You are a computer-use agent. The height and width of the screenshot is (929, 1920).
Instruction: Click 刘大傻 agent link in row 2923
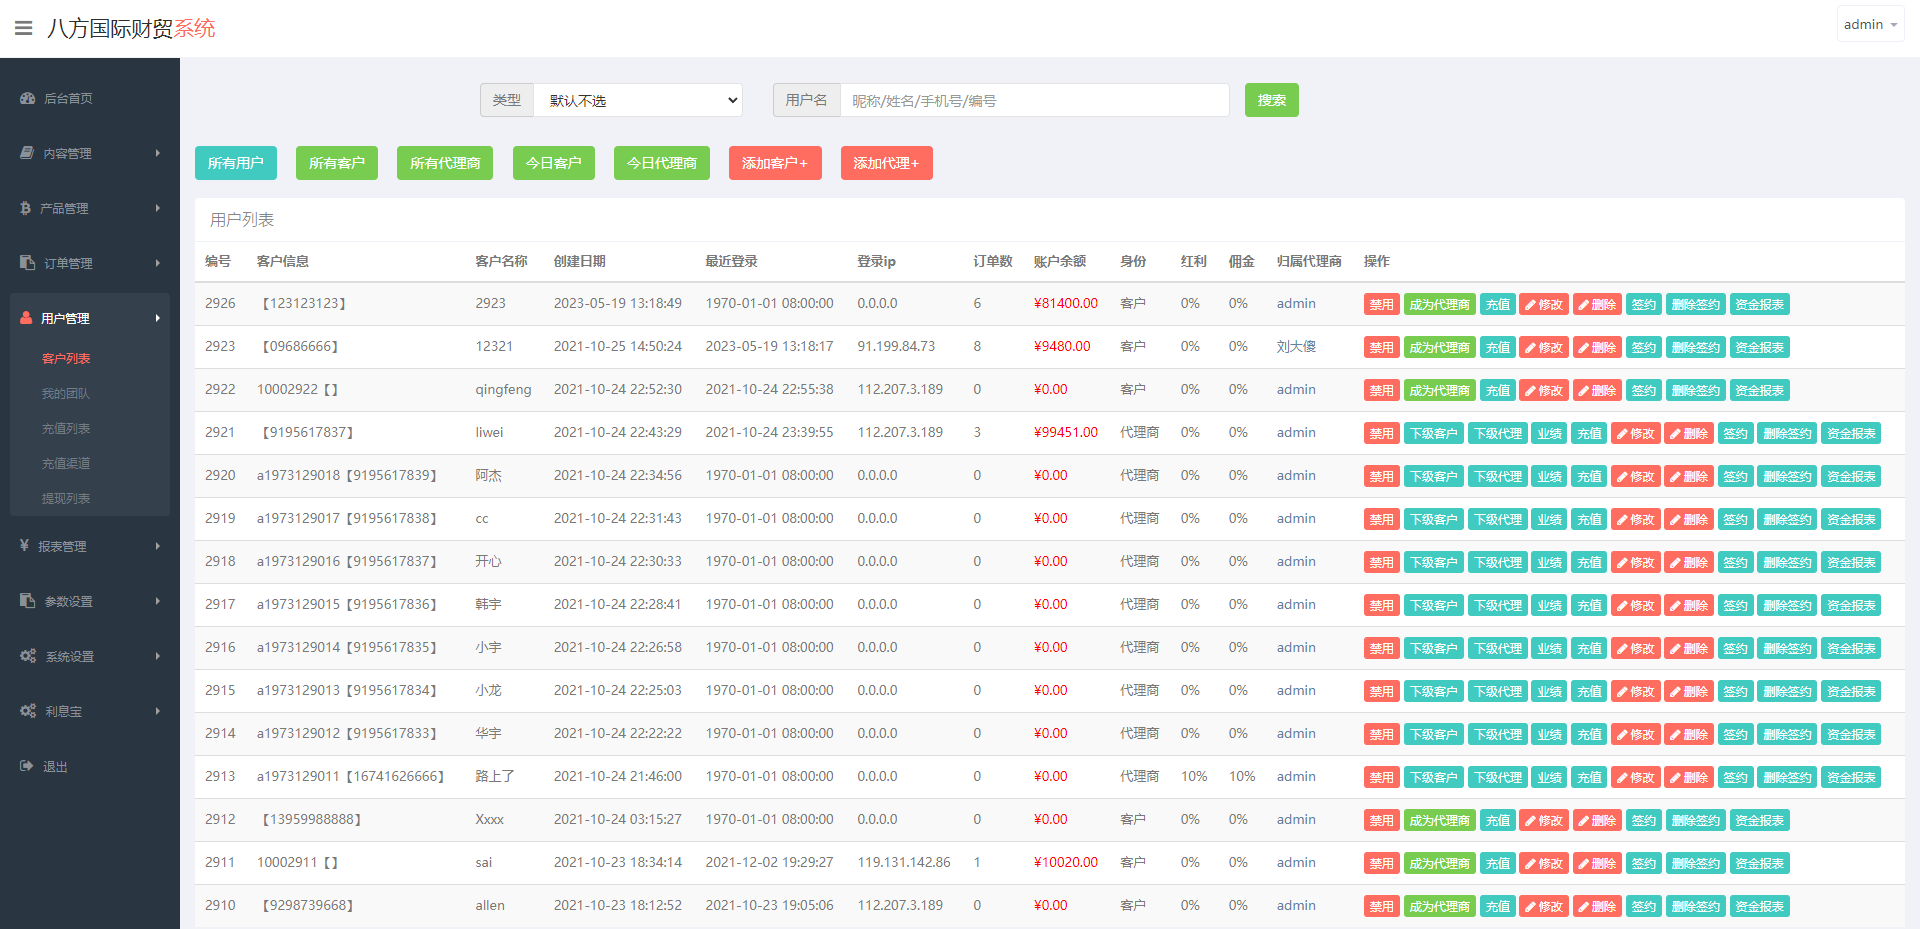[1296, 346]
